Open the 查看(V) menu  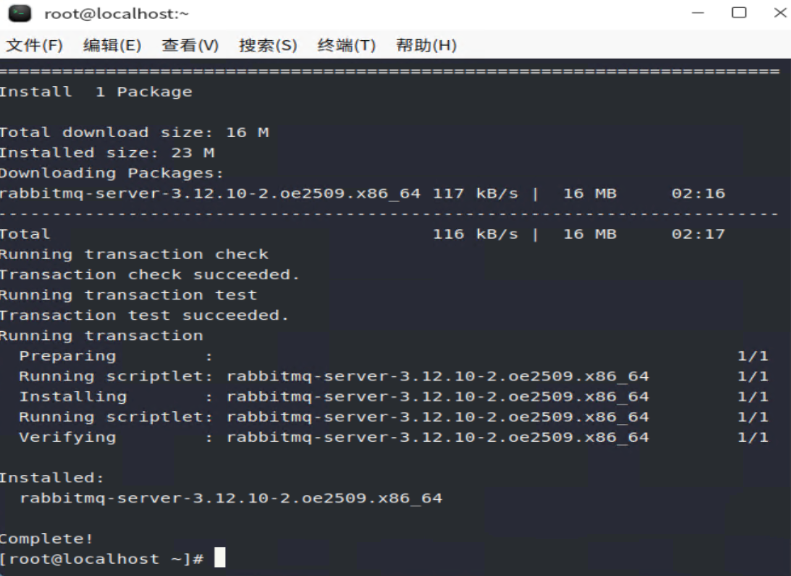pos(190,45)
